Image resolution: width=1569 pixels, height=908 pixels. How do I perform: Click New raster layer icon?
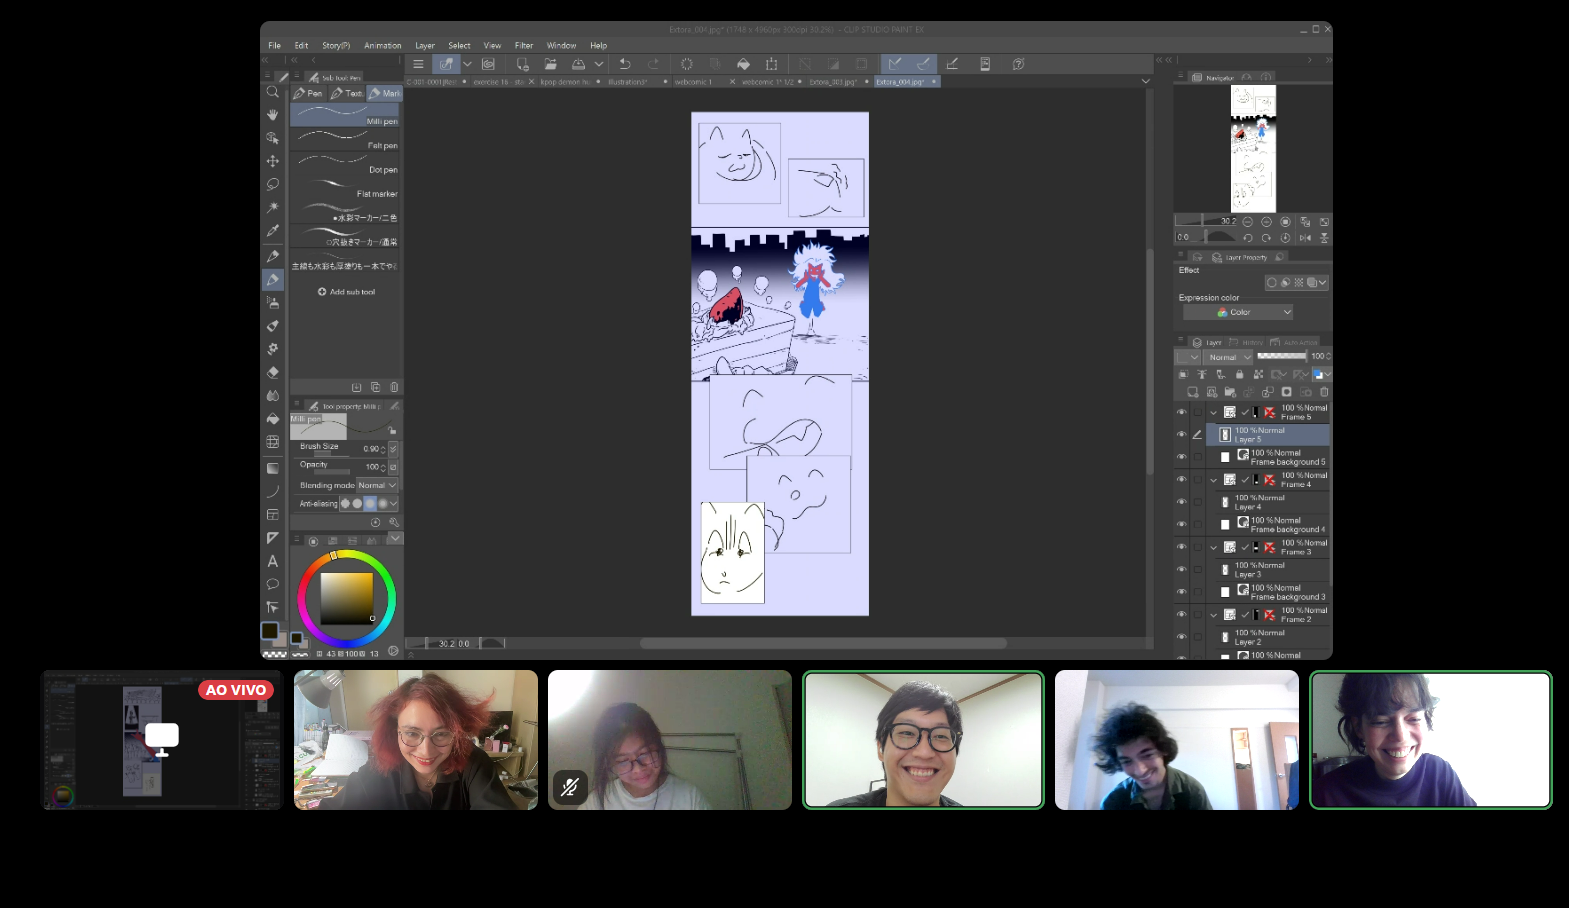tap(1192, 392)
